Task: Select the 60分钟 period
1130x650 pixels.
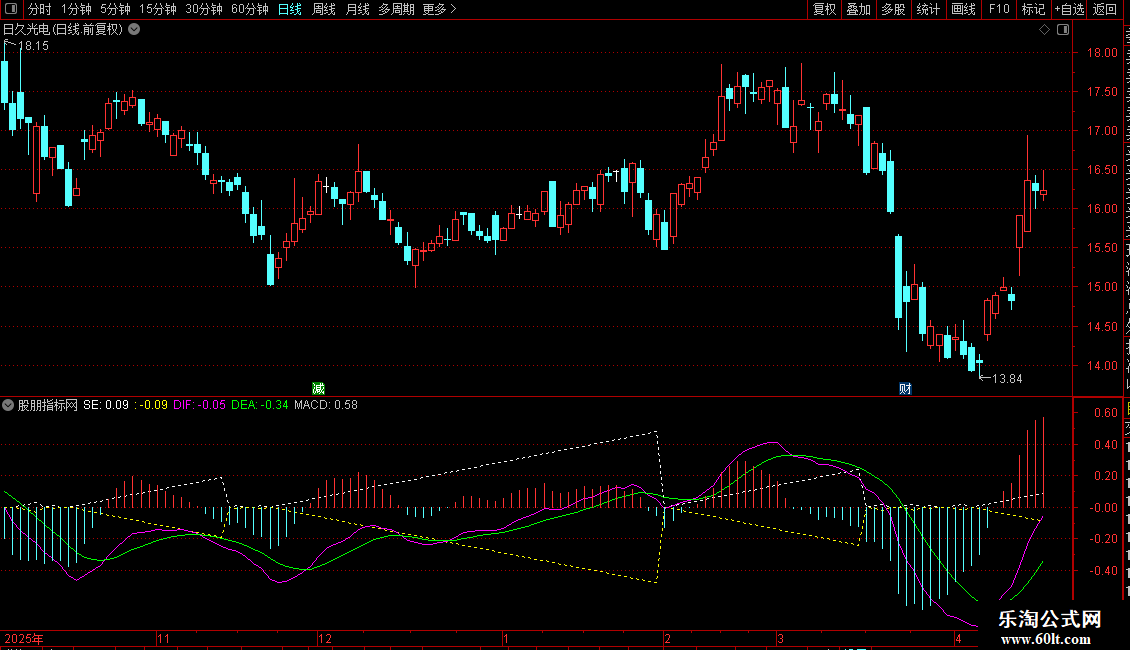Action: [x=250, y=9]
